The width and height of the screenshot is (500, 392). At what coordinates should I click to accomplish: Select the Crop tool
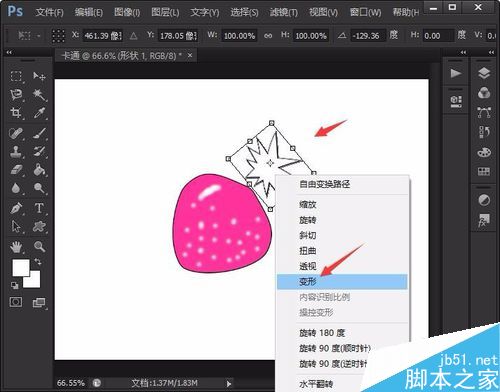16,113
